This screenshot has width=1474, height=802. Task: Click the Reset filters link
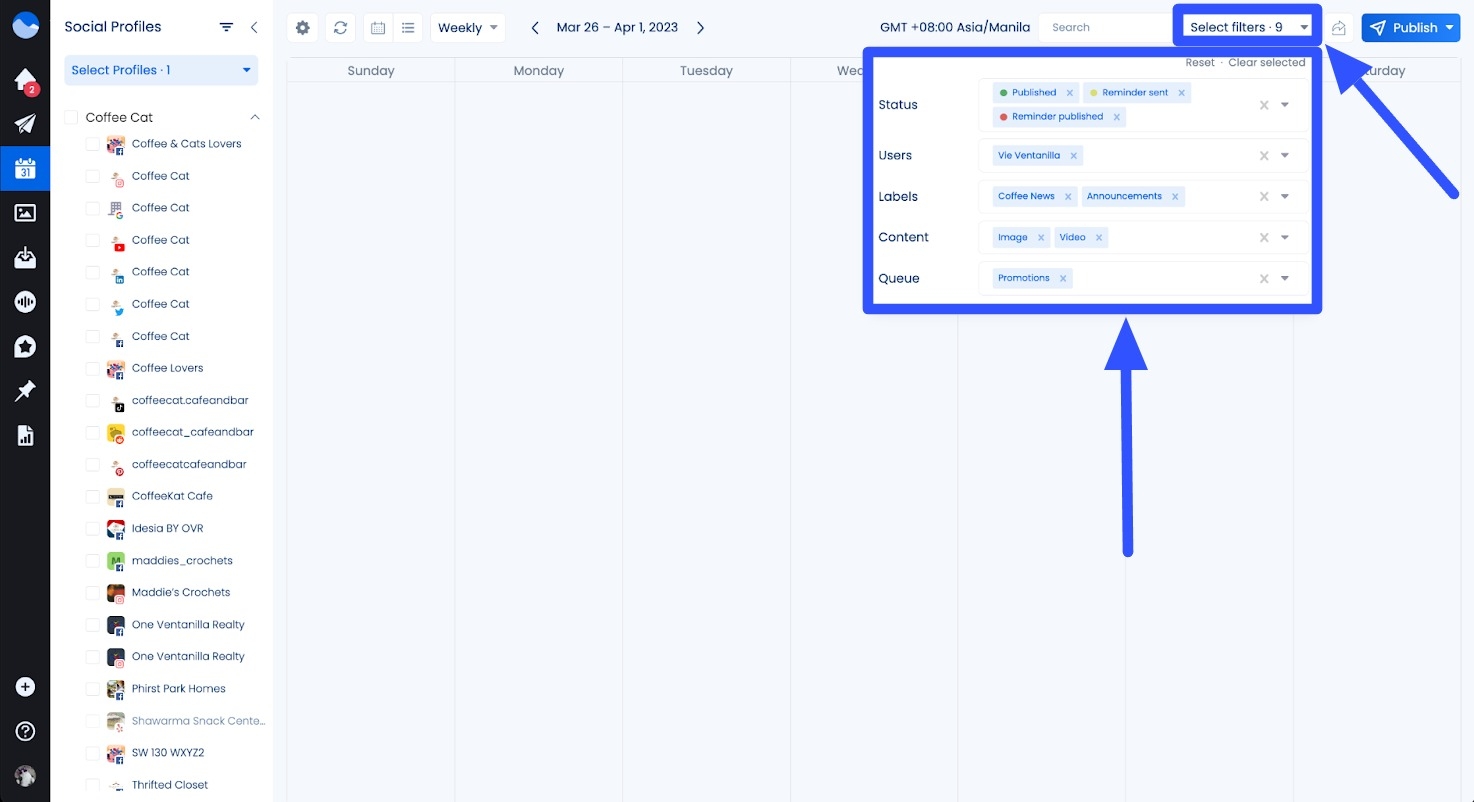[1199, 61]
